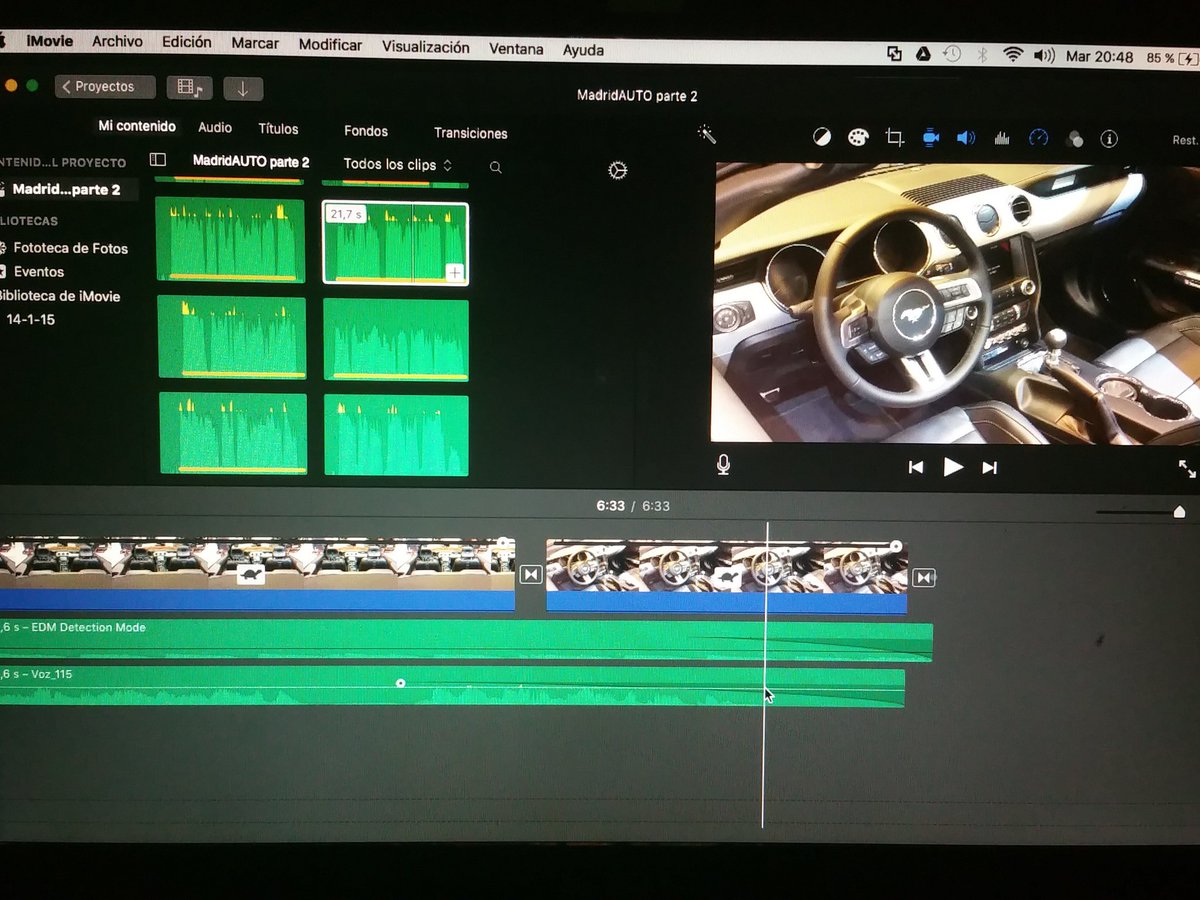Skip to the previous clip
Viewport: 1200px width, 900px height.
pos(915,467)
